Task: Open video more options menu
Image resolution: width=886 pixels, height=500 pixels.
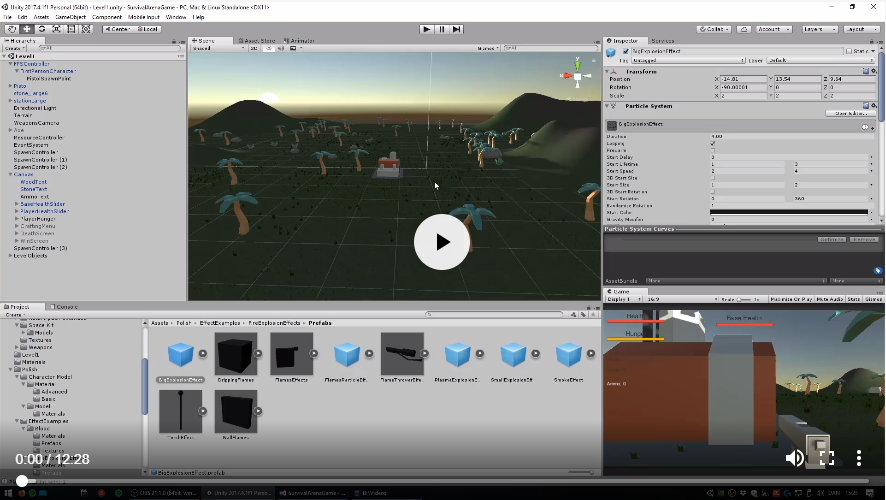Action: pos(858,458)
